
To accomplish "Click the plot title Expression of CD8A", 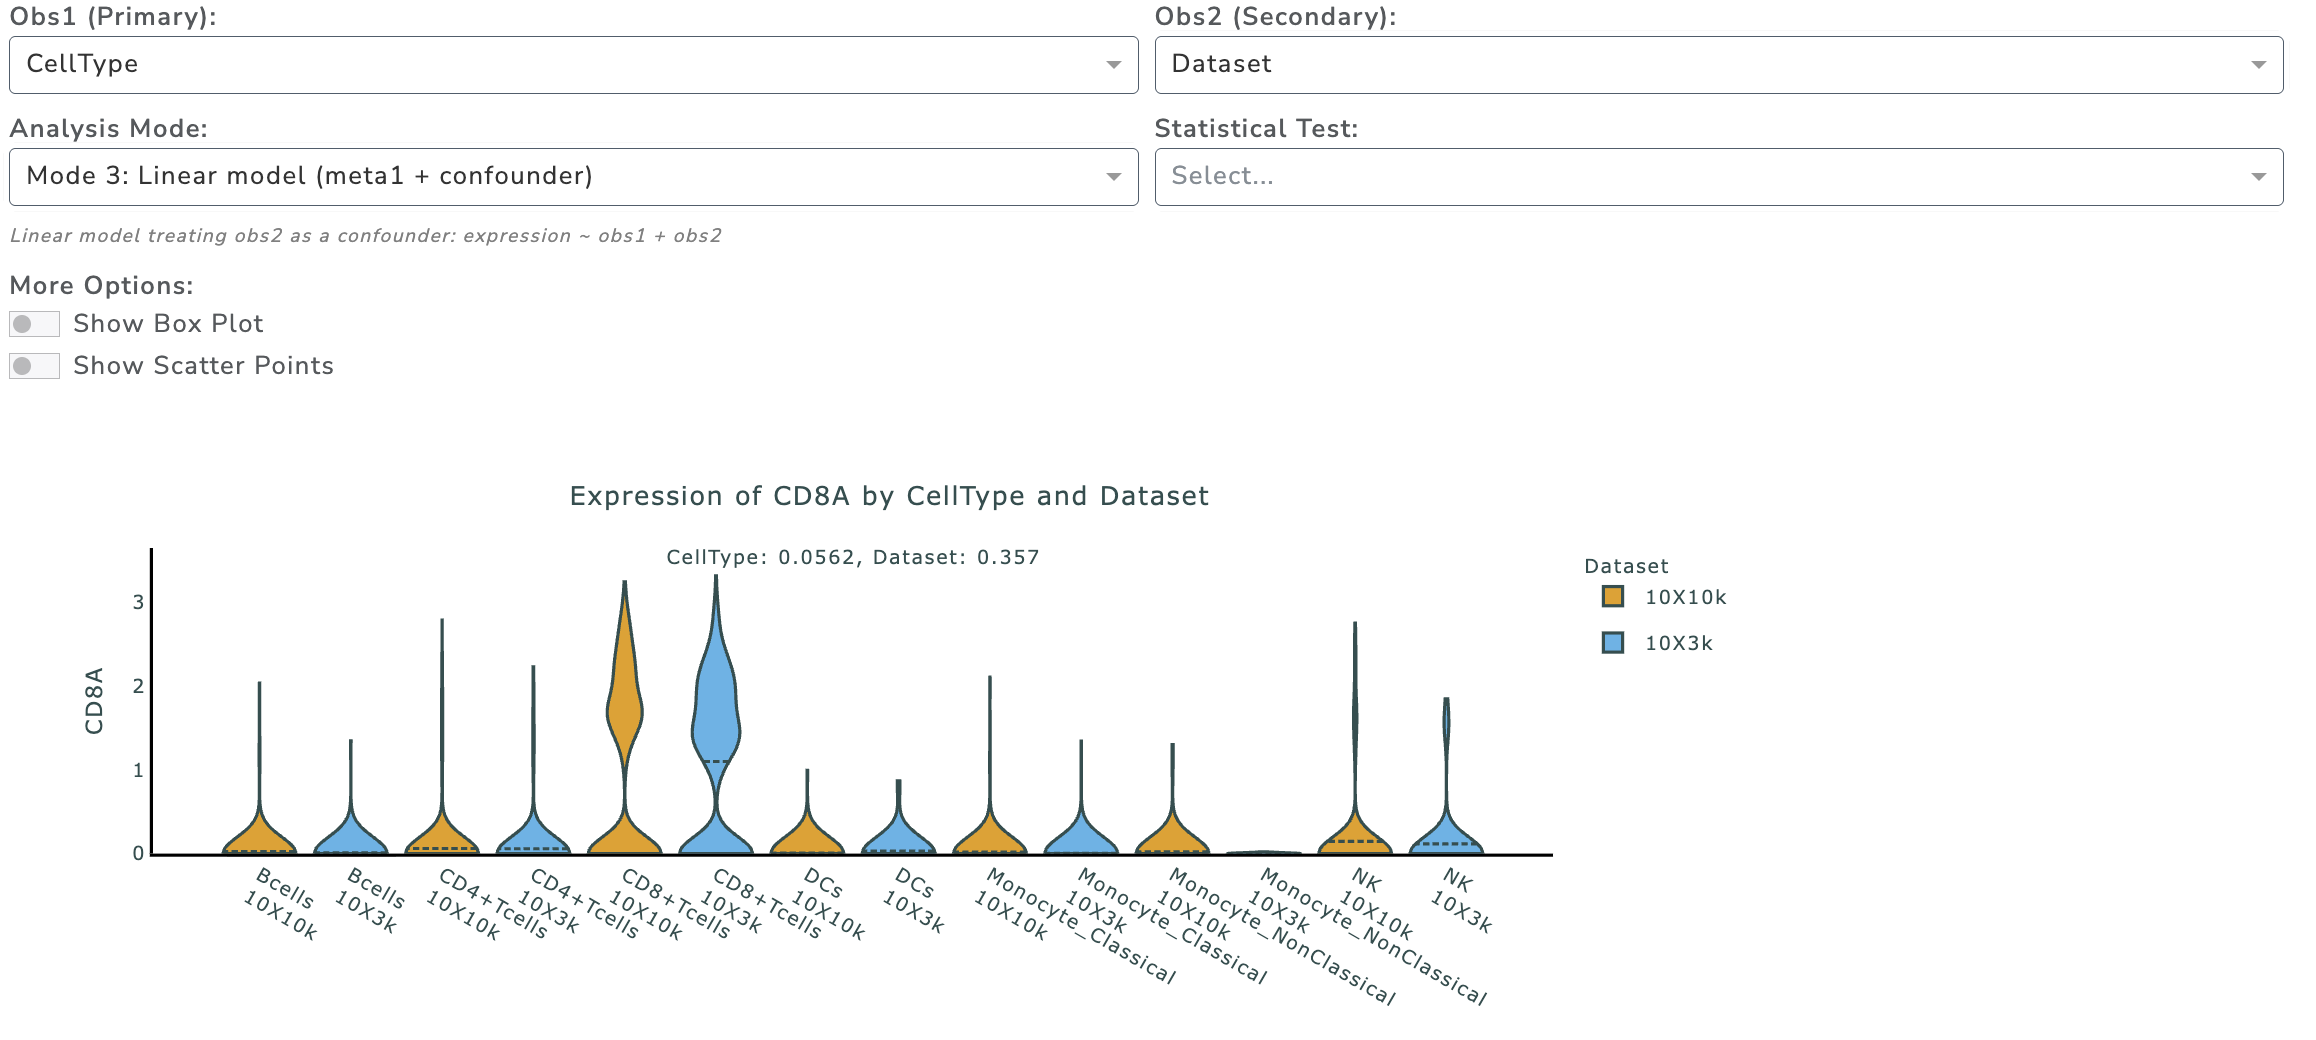I will 889,496.
